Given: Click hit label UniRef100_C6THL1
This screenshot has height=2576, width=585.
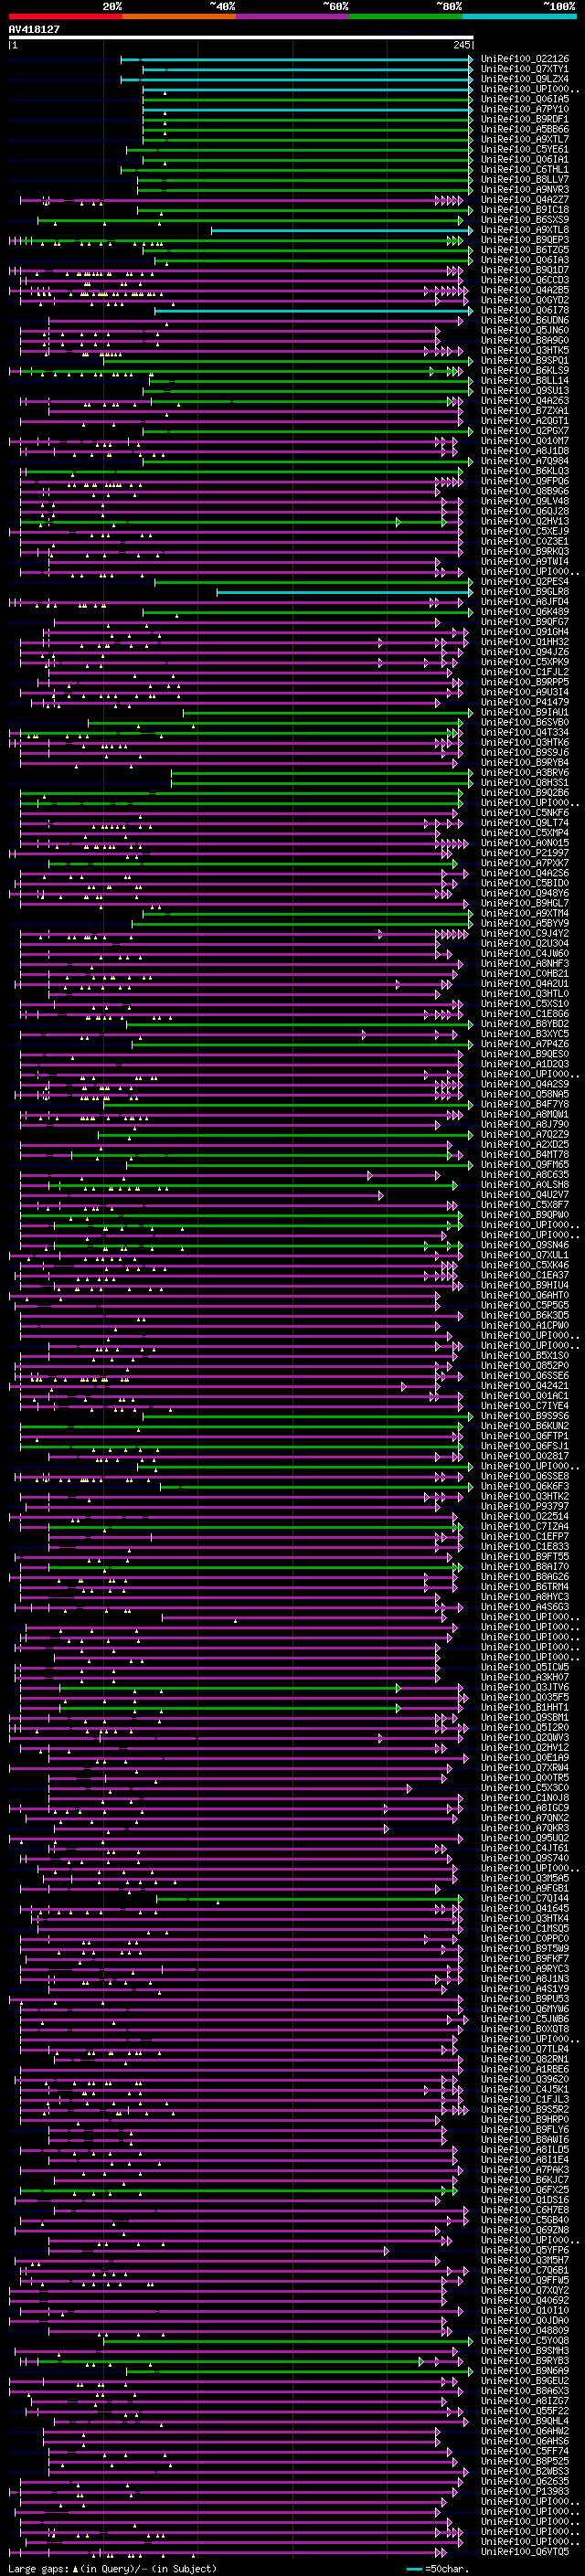Looking at the screenshot, I should 525,170.
